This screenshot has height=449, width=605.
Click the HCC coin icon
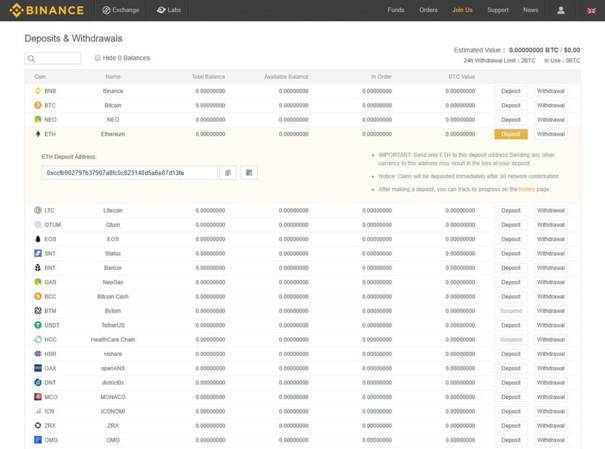click(x=38, y=339)
